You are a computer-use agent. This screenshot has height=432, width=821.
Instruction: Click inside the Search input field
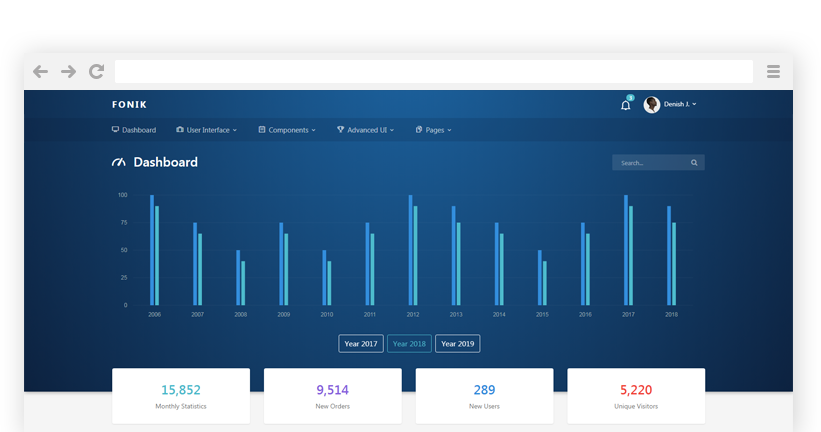650,162
